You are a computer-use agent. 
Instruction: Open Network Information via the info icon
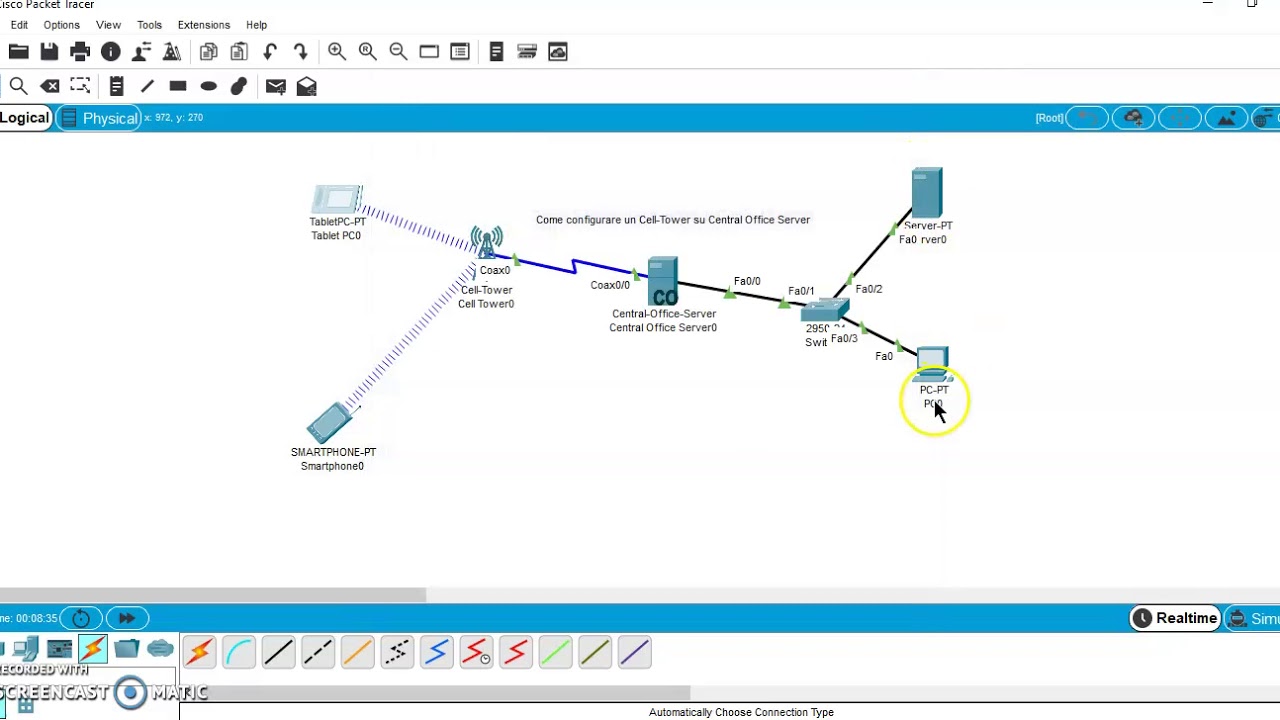click(x=111, y=52)
